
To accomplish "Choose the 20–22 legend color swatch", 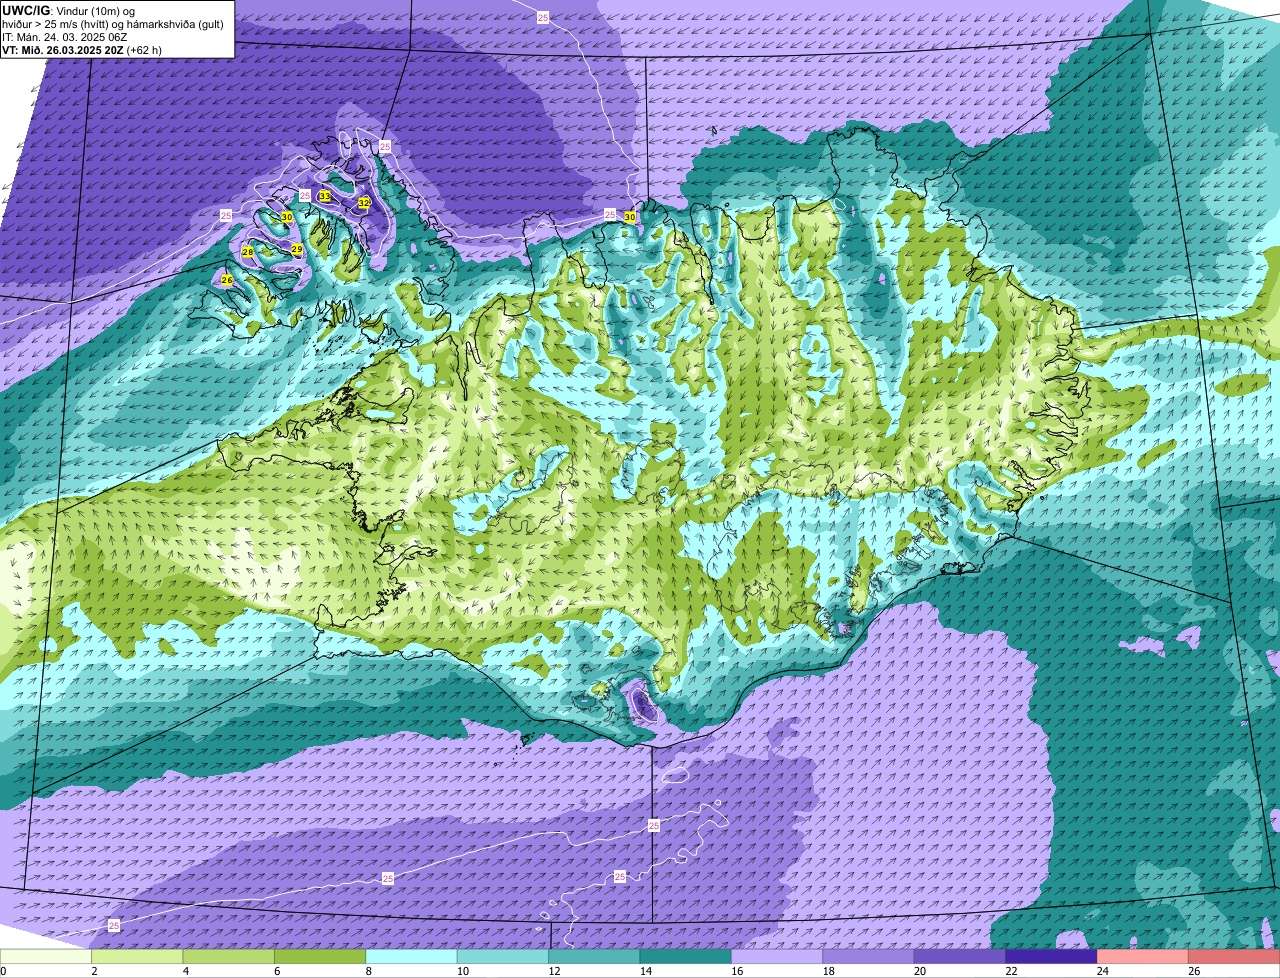I will pyautogui.click(x=960, y=956).
